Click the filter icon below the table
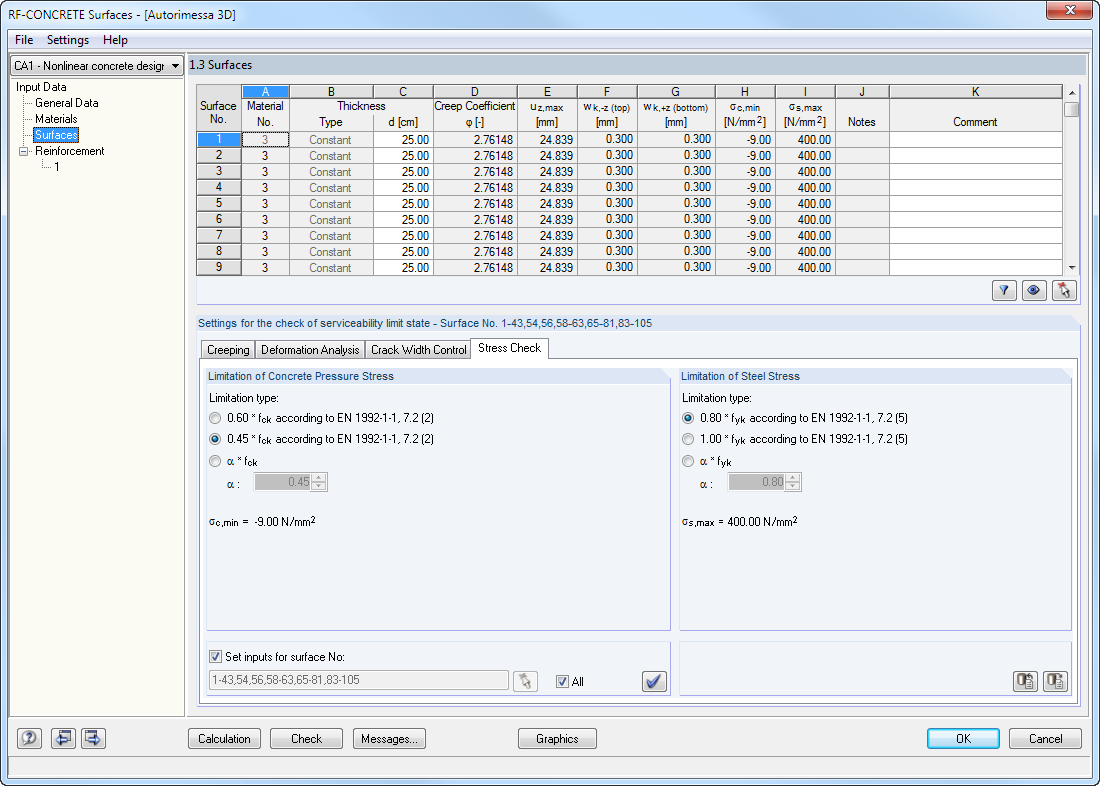Screen dimensions: 1100x786 1004,291
